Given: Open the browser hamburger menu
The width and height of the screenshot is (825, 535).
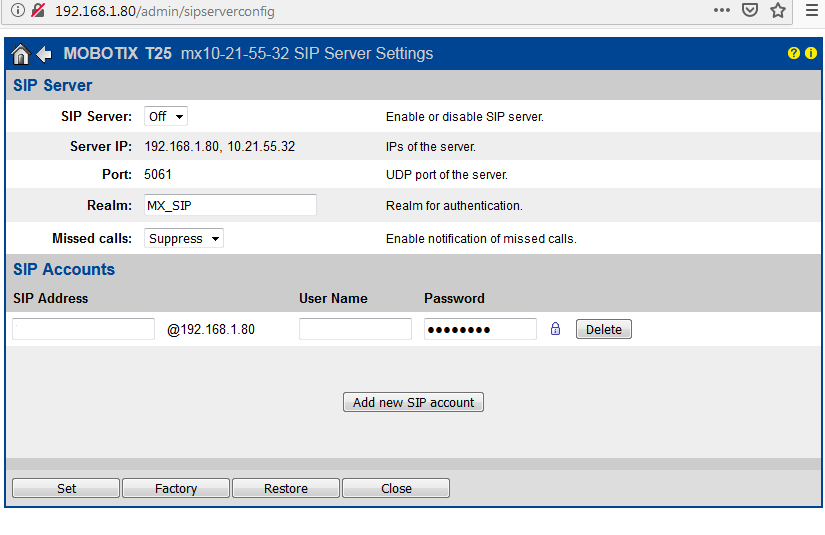Looking at the screenshot, I should 812,11.
